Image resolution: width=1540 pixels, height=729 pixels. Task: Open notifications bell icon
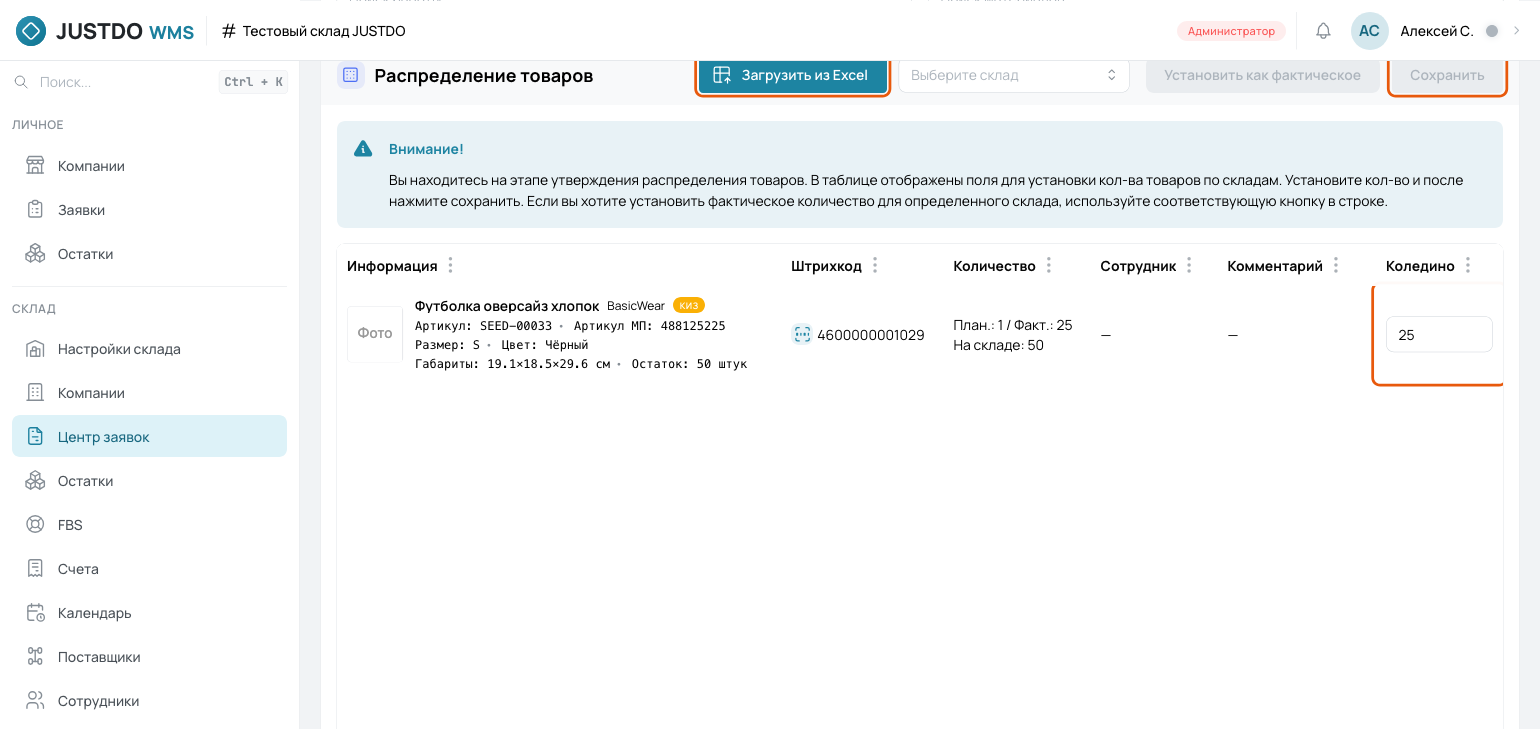tap(1323, 31)
